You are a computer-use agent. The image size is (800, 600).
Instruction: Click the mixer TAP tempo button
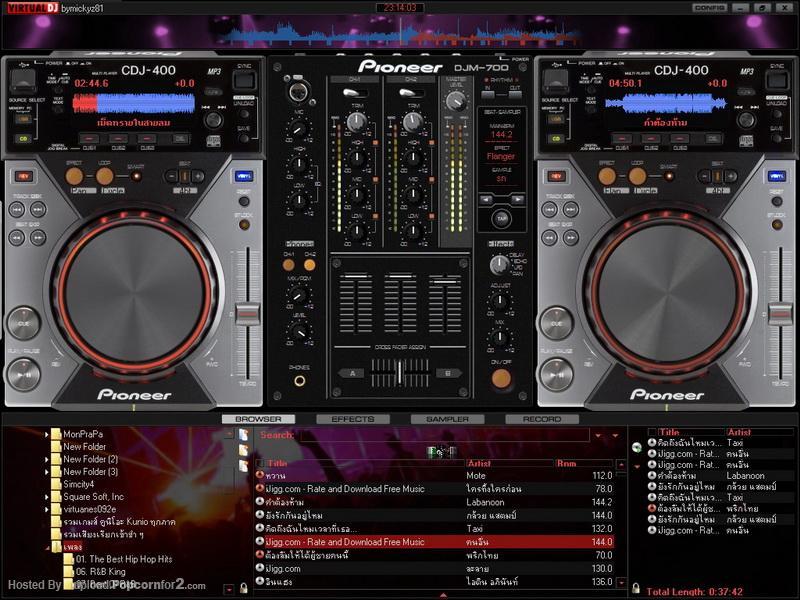[x=502, y=219]
